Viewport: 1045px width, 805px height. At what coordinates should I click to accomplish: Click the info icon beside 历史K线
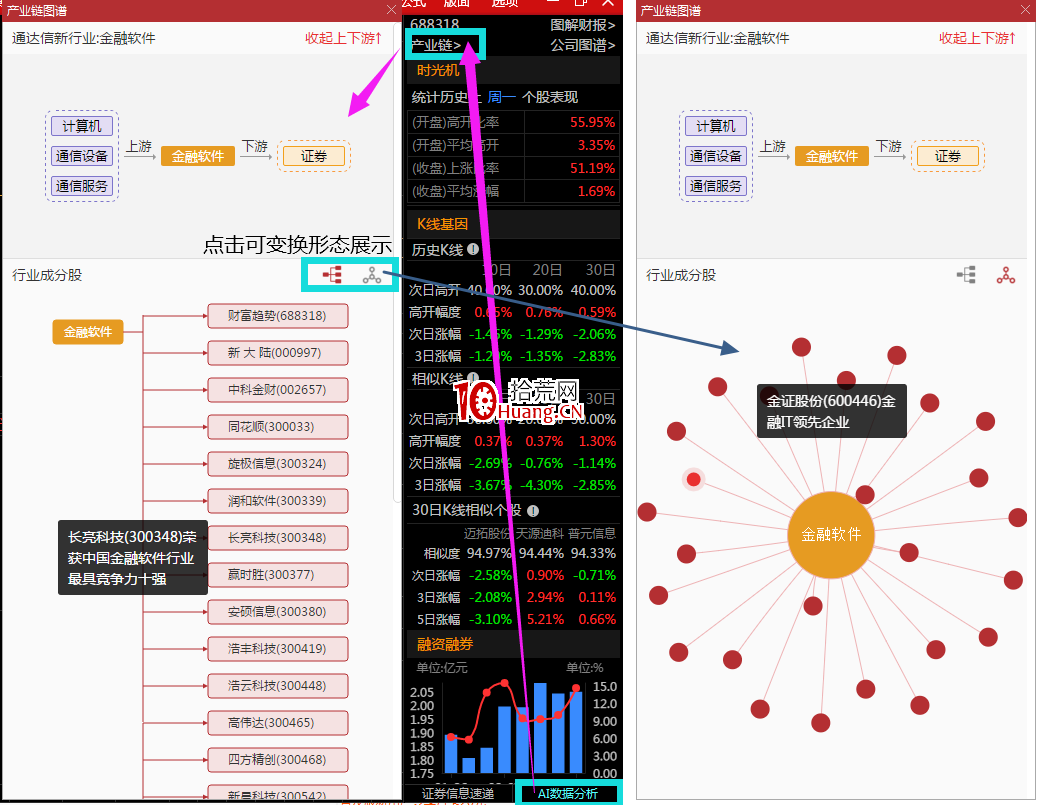[473, 249]
